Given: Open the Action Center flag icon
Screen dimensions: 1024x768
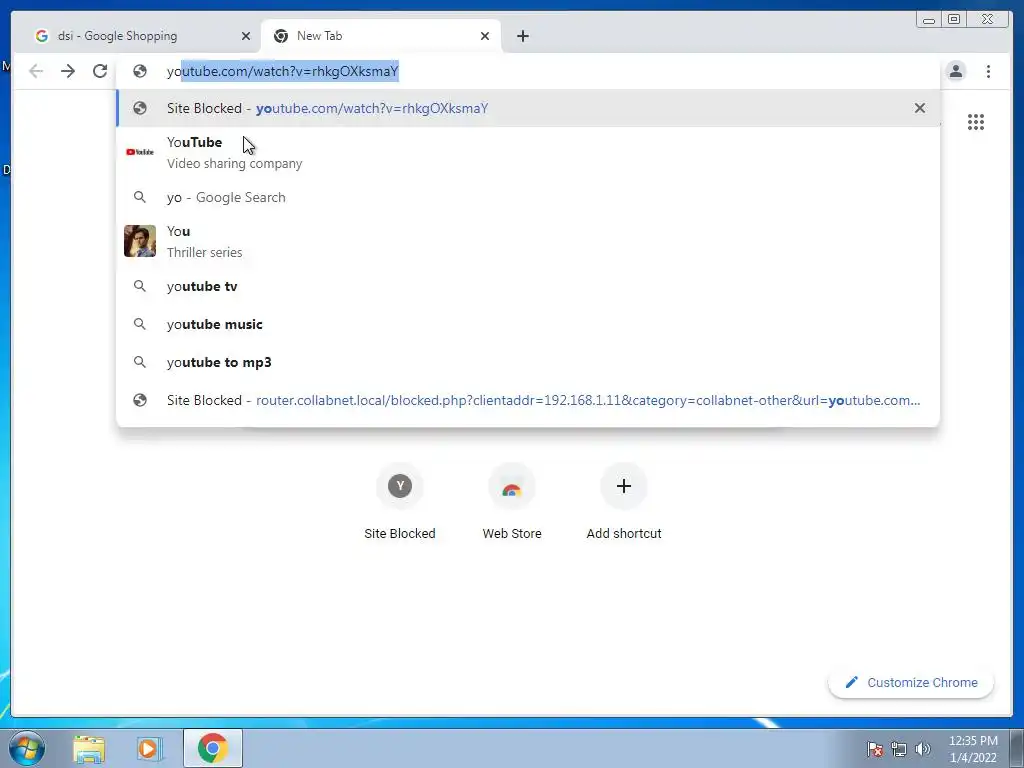Looking at the screenshot, I should [x=875, y=749].
